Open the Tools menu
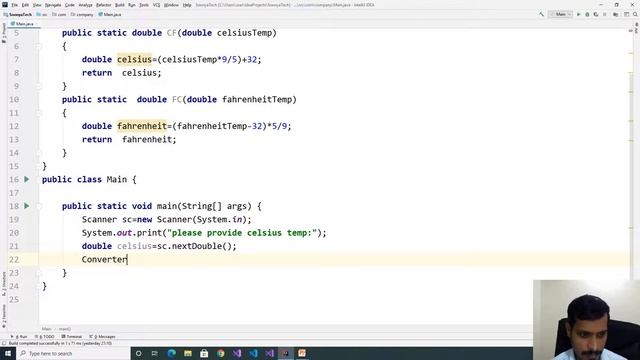The width and height of the screenshot is (640, 360). click(x=144, y=5)
